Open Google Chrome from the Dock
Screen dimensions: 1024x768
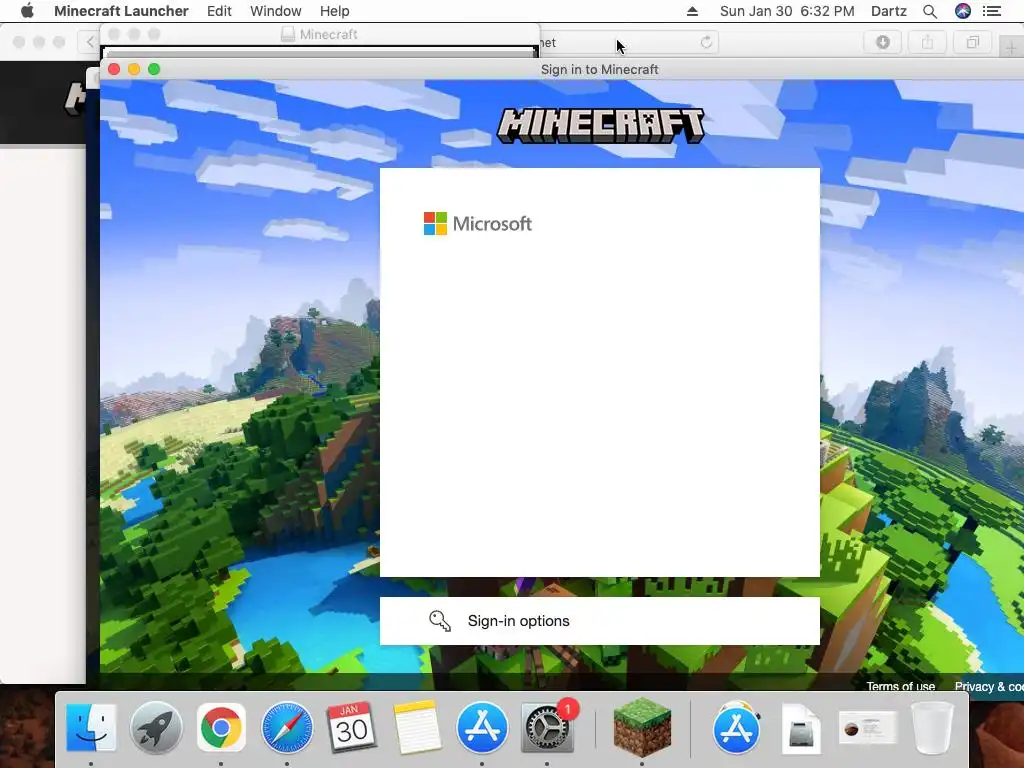pyautogui.click(x=221, y=727)
